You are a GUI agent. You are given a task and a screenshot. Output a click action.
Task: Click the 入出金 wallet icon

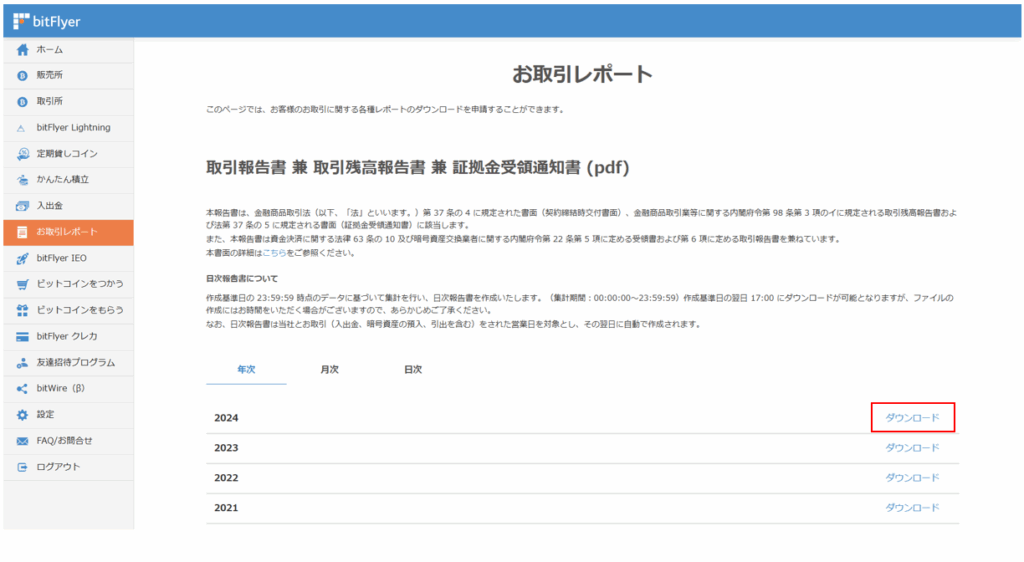click(x=22, y=206)
